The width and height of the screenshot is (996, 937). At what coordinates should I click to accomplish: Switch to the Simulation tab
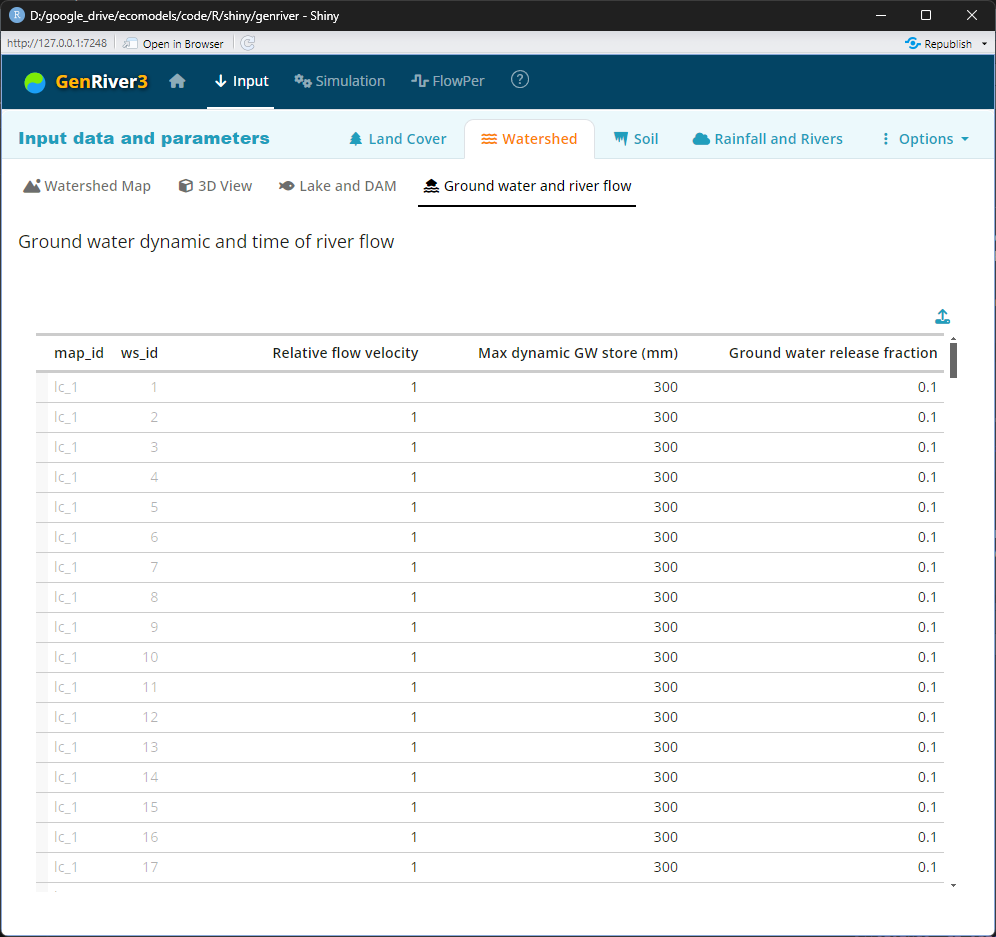pos(340,81)
